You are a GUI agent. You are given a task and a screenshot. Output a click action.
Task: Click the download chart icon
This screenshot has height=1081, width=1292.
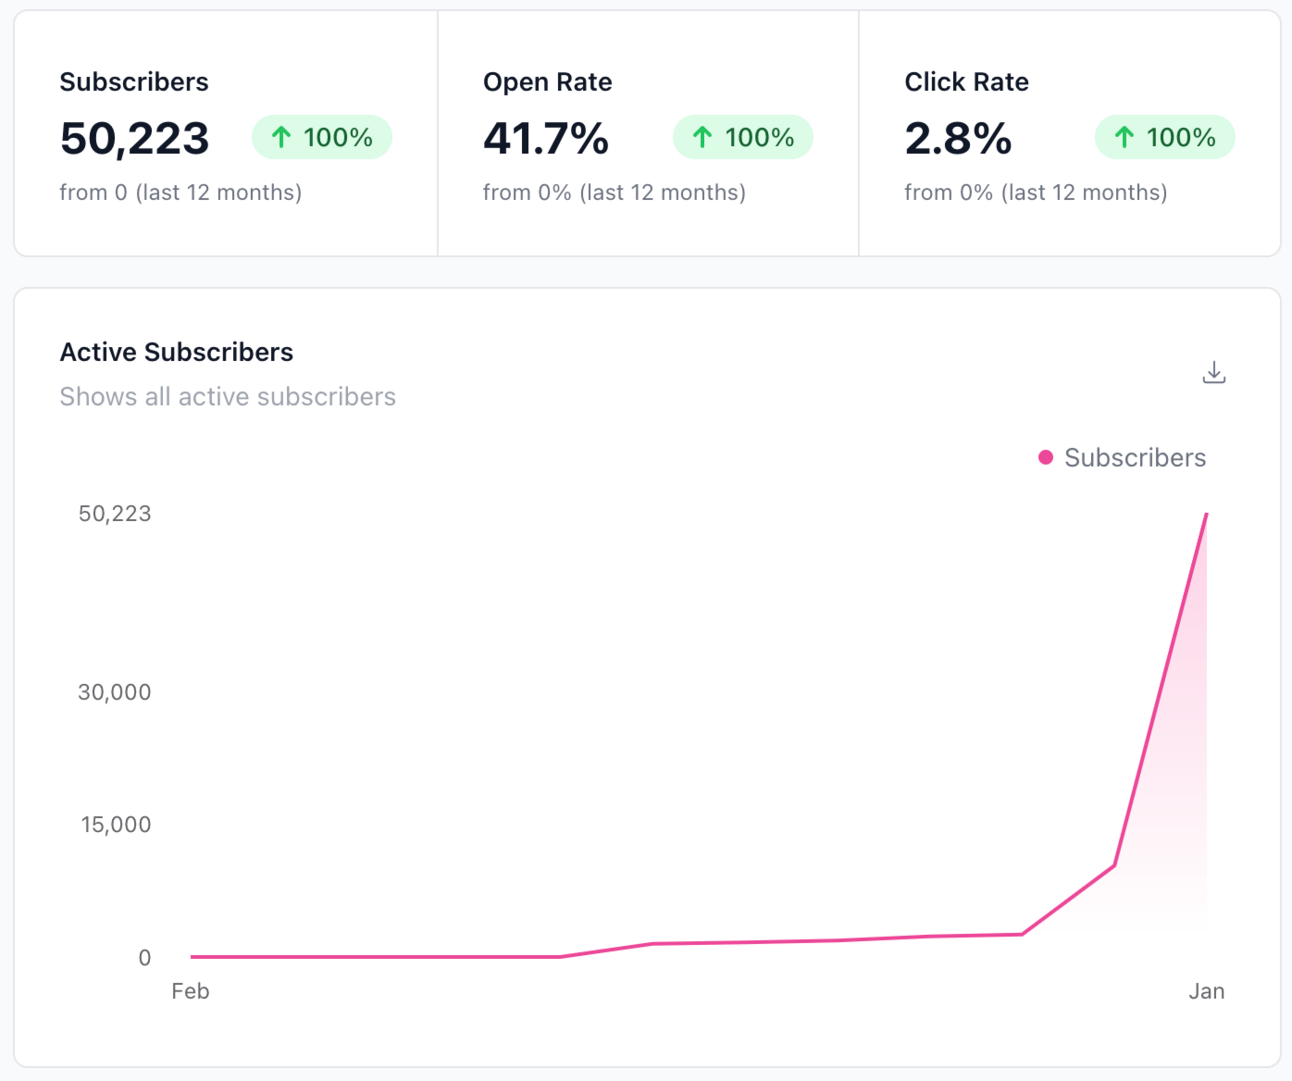tap(1213, 373)
